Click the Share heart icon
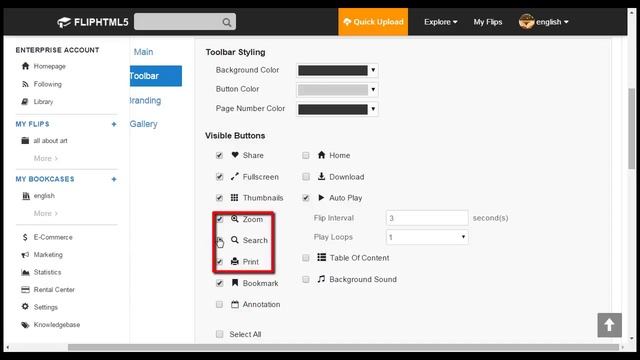Image resolution: width=640 pixels, height=360 pixels. coord(235,155)
